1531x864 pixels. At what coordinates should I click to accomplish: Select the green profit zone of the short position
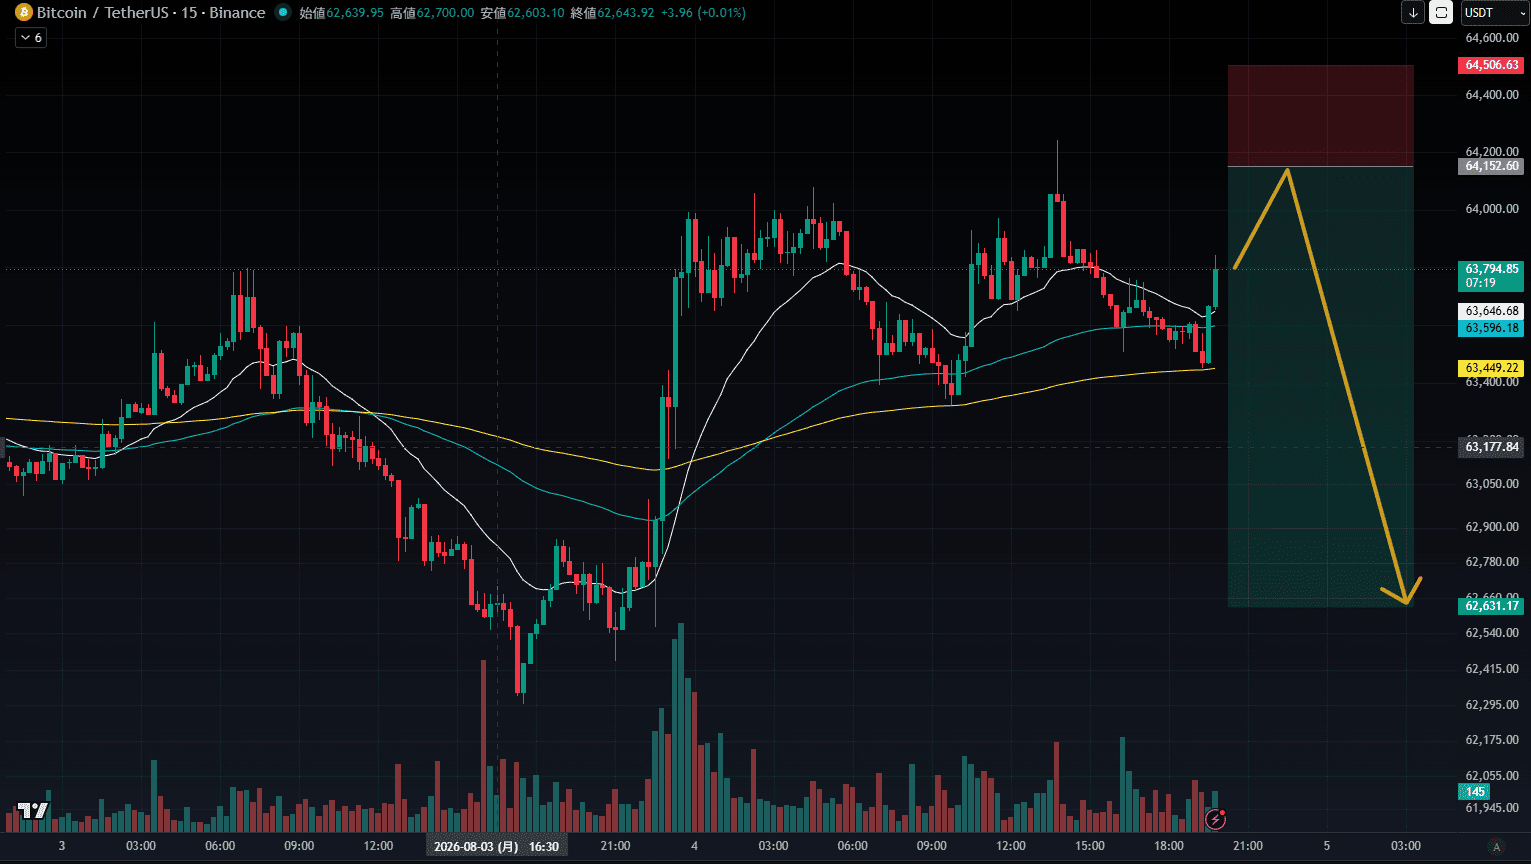click(1320, 386)
